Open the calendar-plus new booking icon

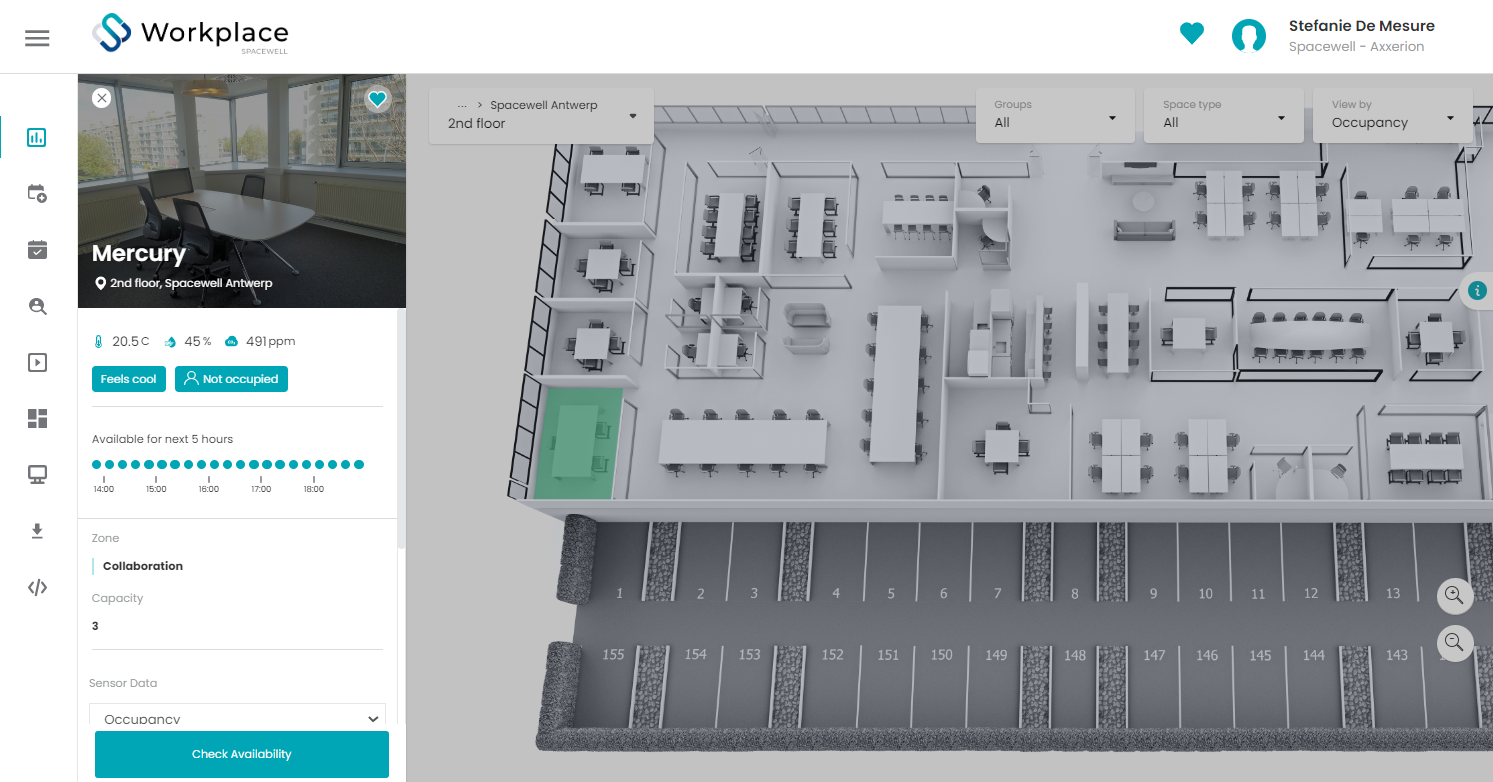[37, 194]
